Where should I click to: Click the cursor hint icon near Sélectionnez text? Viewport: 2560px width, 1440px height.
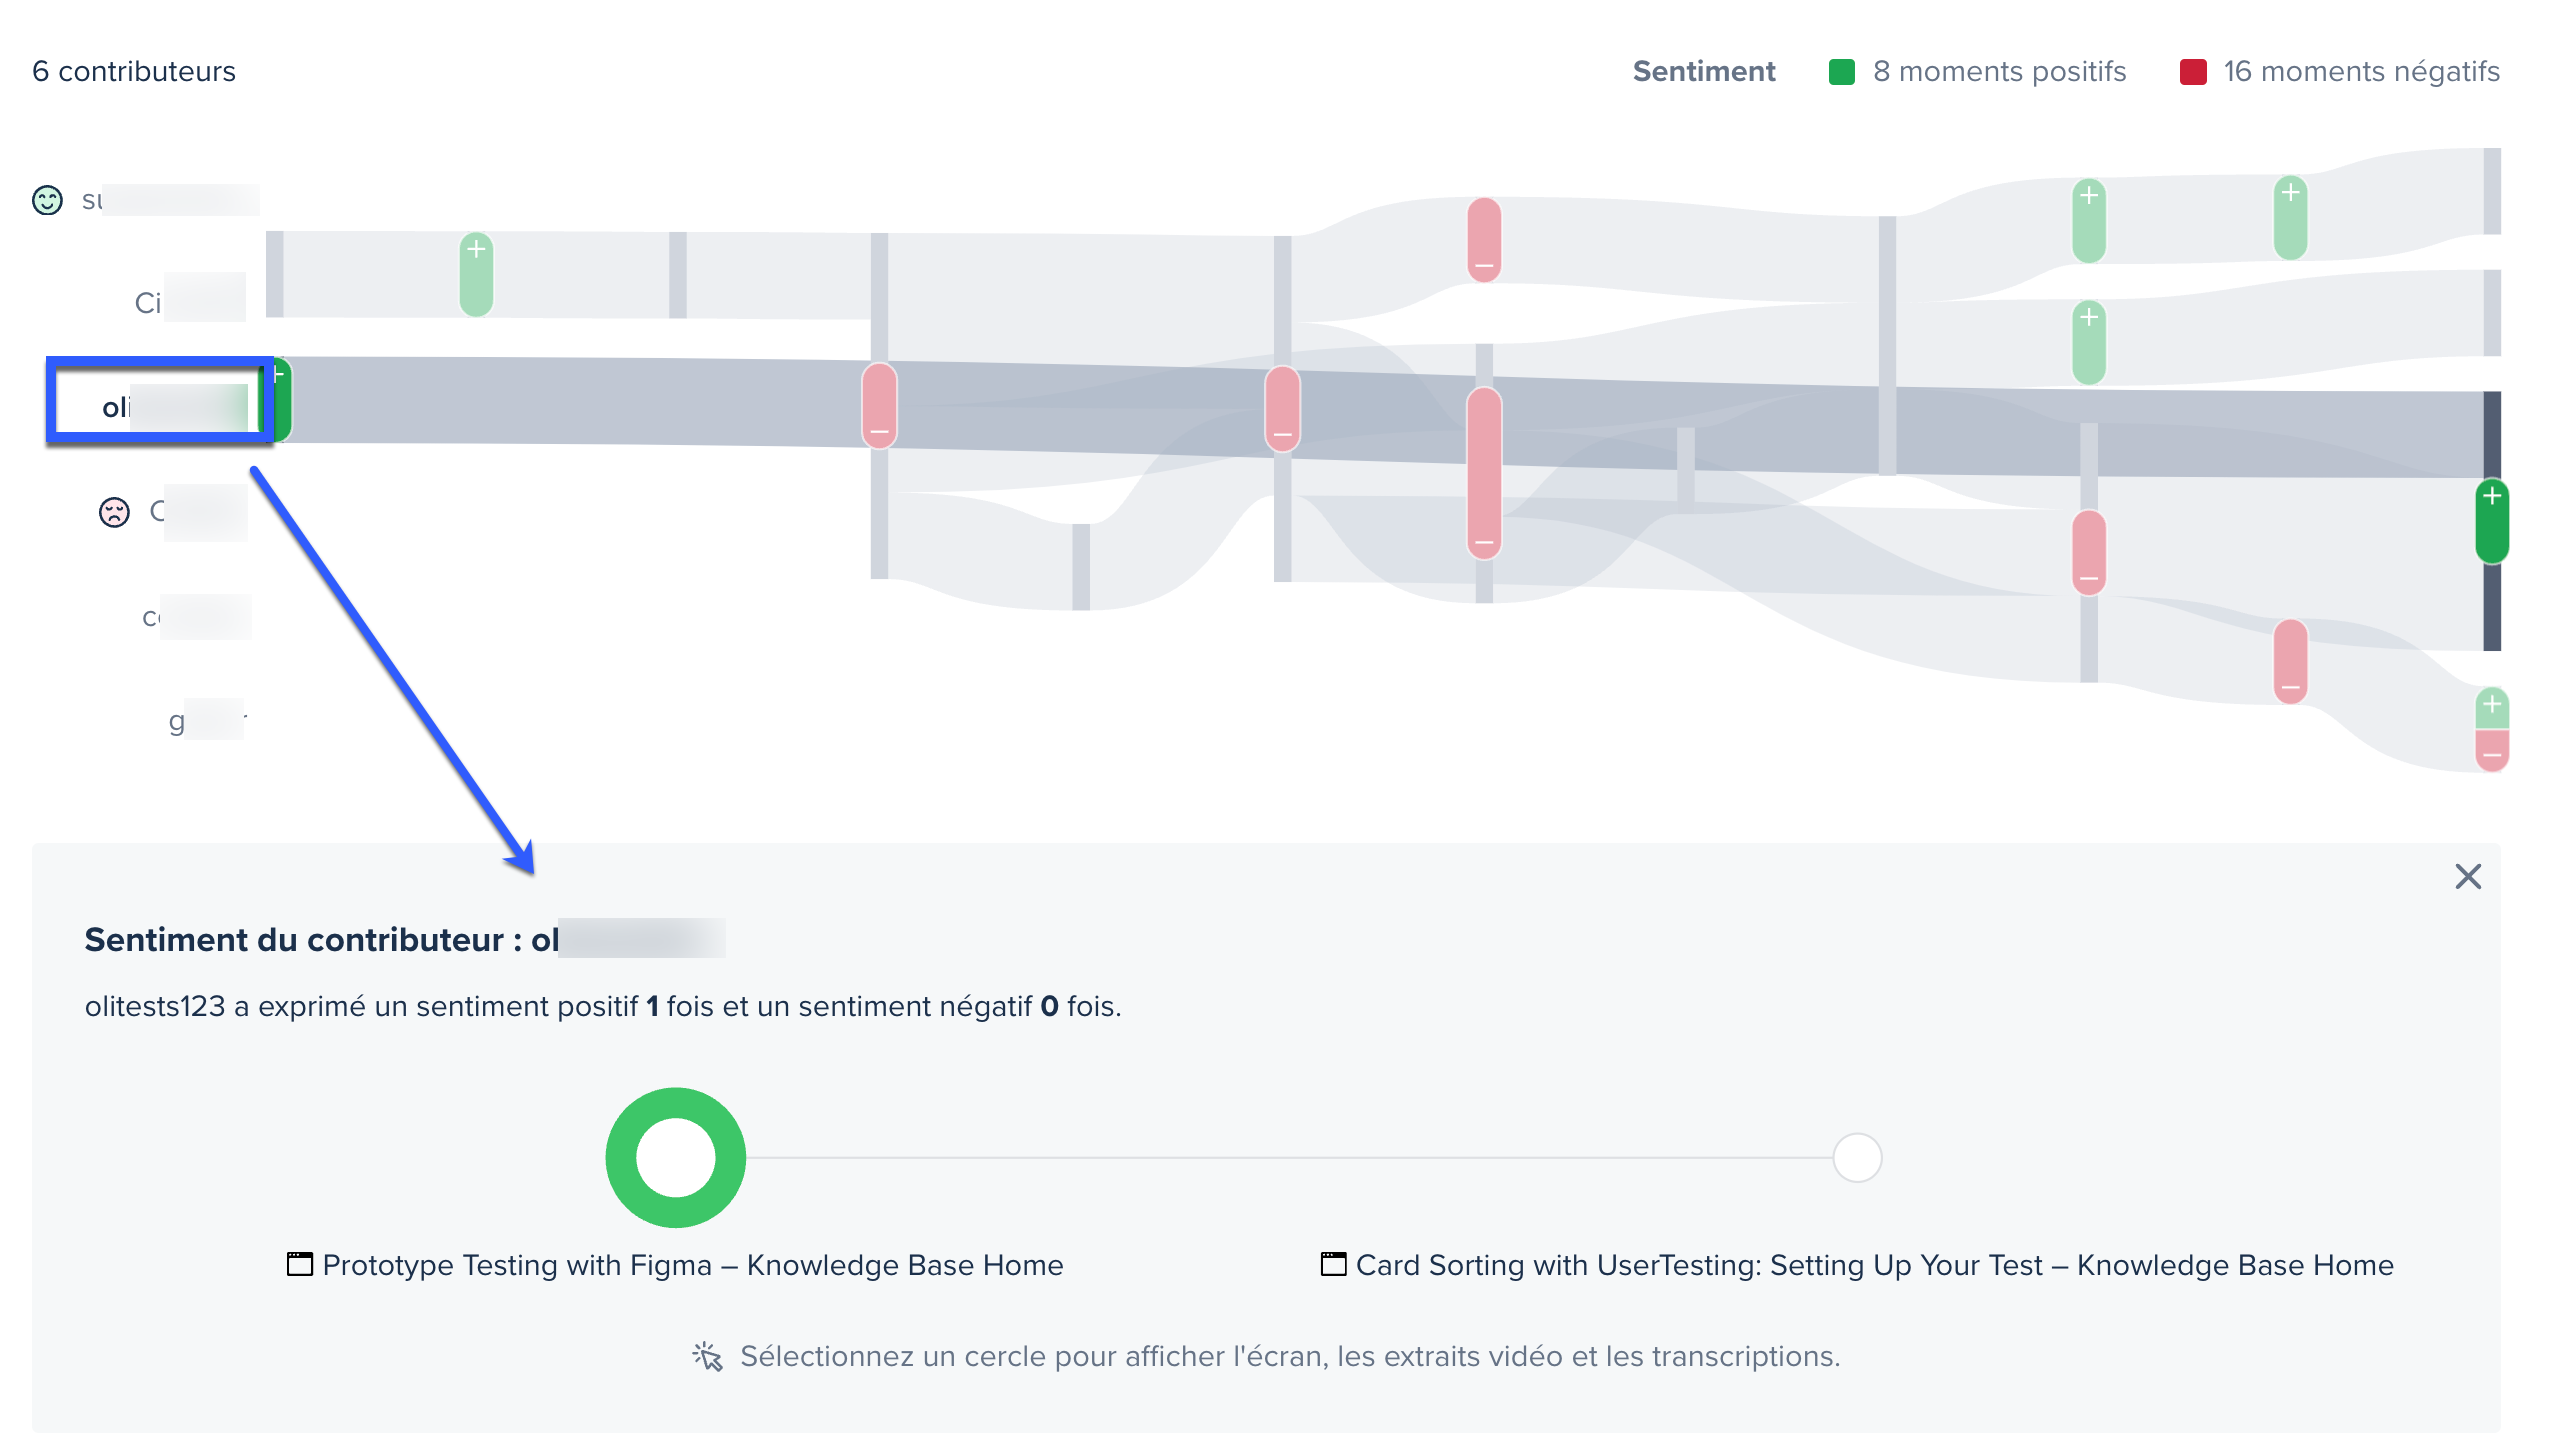(707, 1356)
